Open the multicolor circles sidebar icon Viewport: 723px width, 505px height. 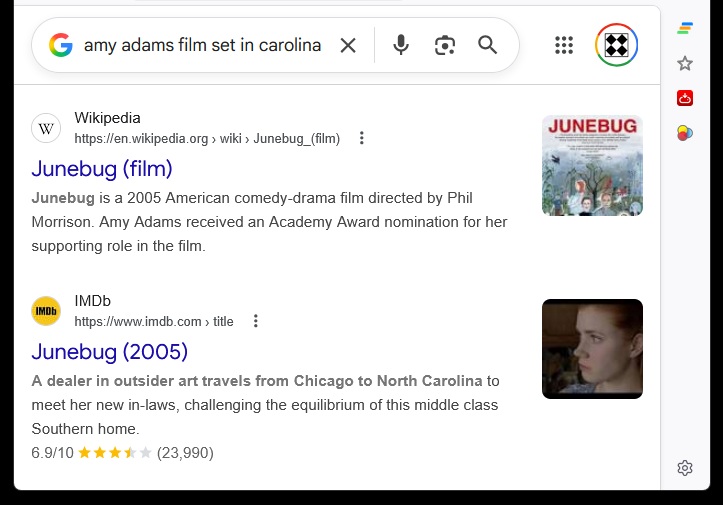tap(685, 132)
